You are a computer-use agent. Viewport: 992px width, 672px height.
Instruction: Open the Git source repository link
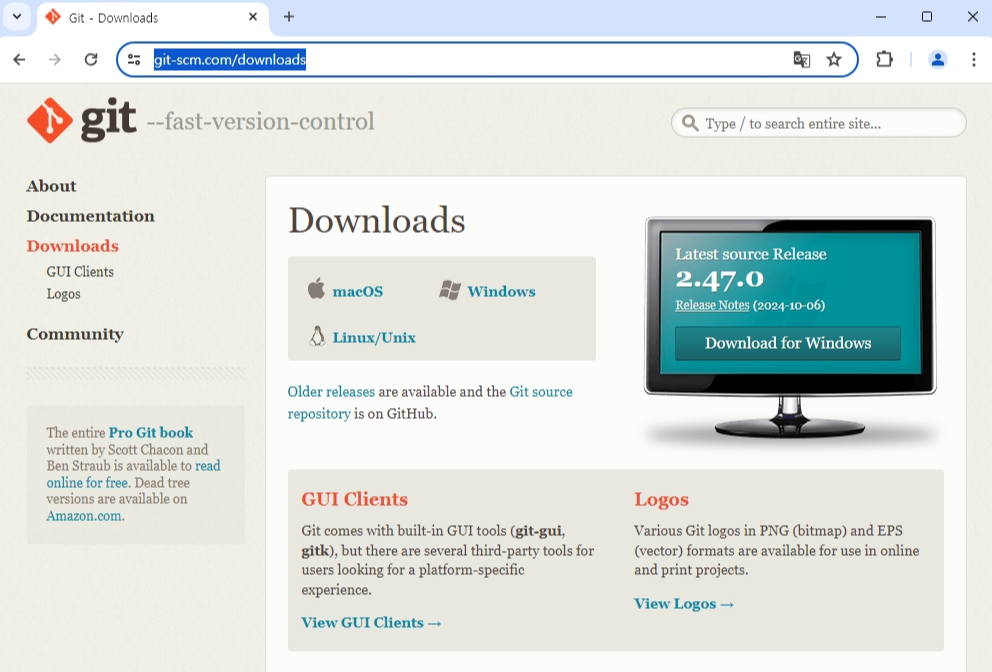(430, 402)
